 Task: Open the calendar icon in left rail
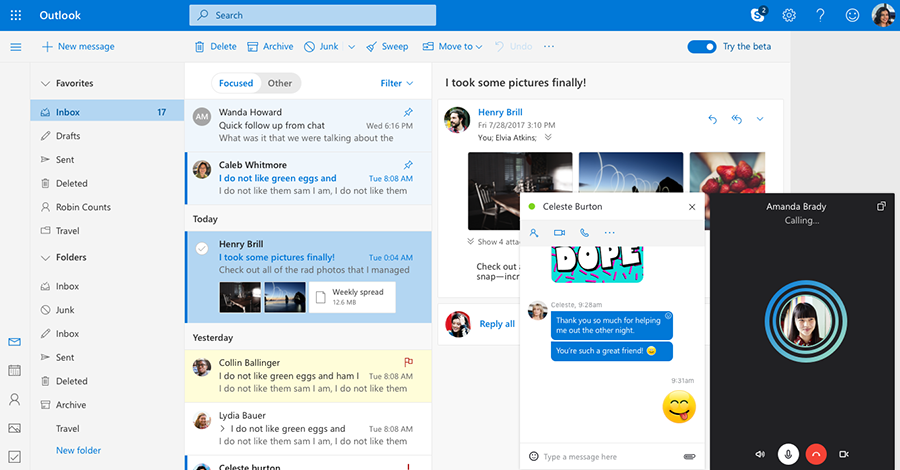pos(14,371)
